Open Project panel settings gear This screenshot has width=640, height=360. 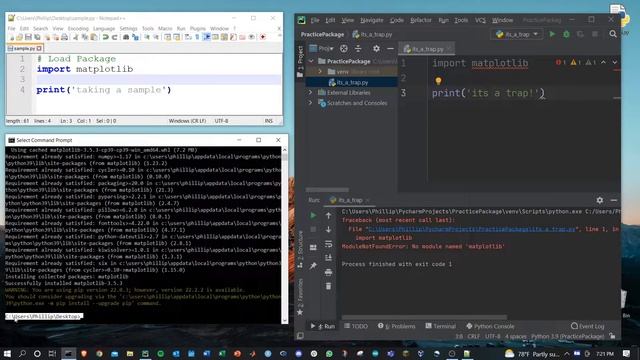[376, 49]
